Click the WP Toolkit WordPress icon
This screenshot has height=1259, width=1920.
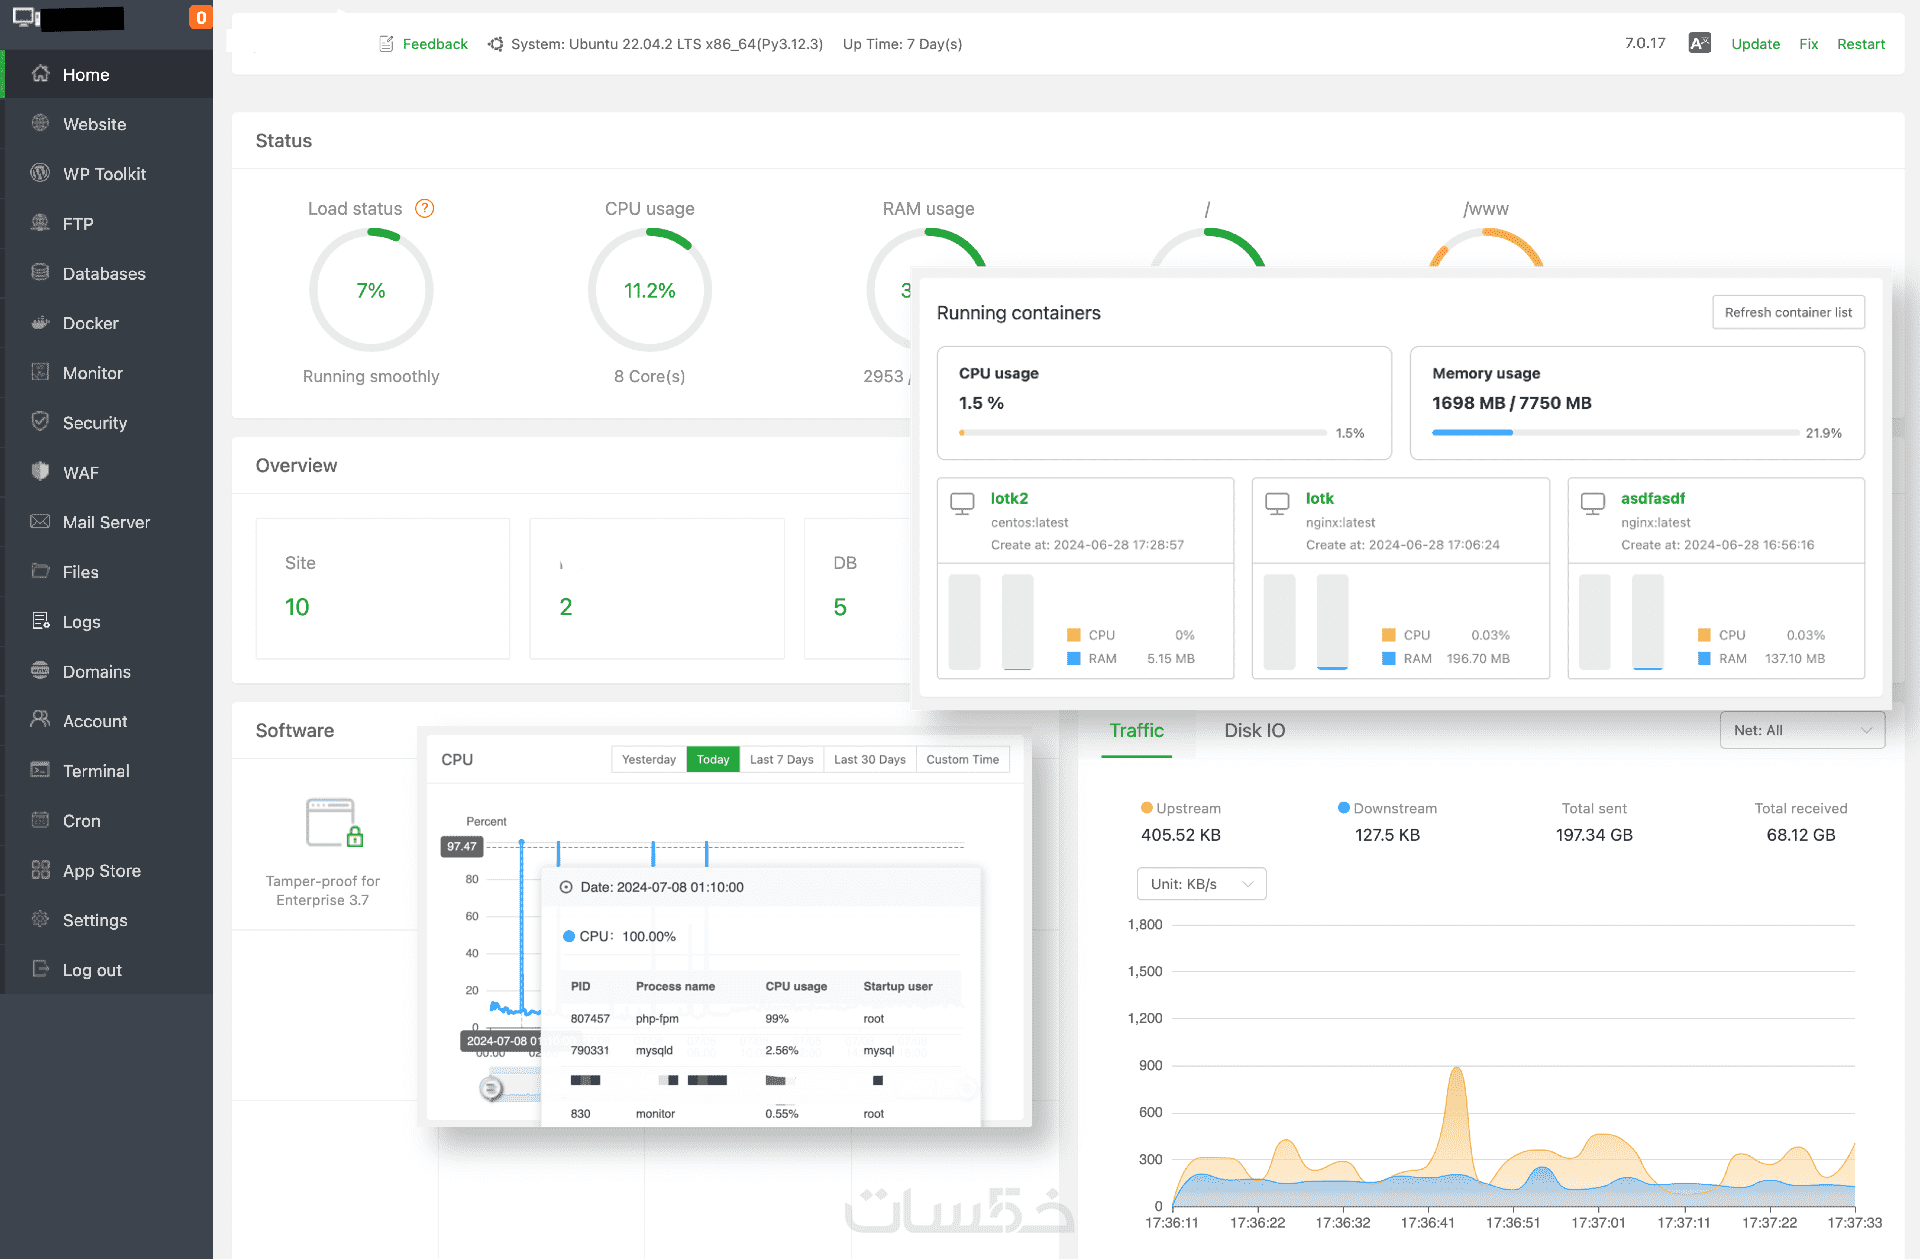40,173
